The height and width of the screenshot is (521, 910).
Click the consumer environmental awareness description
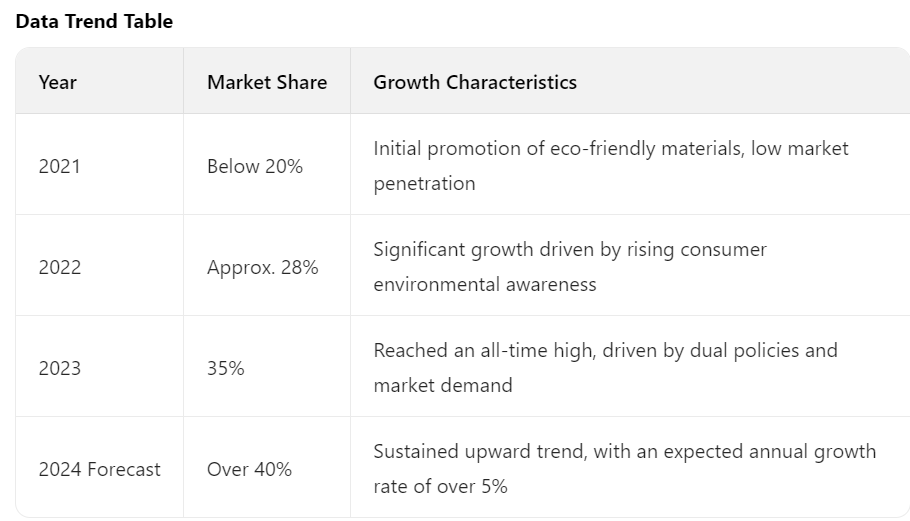570,267
